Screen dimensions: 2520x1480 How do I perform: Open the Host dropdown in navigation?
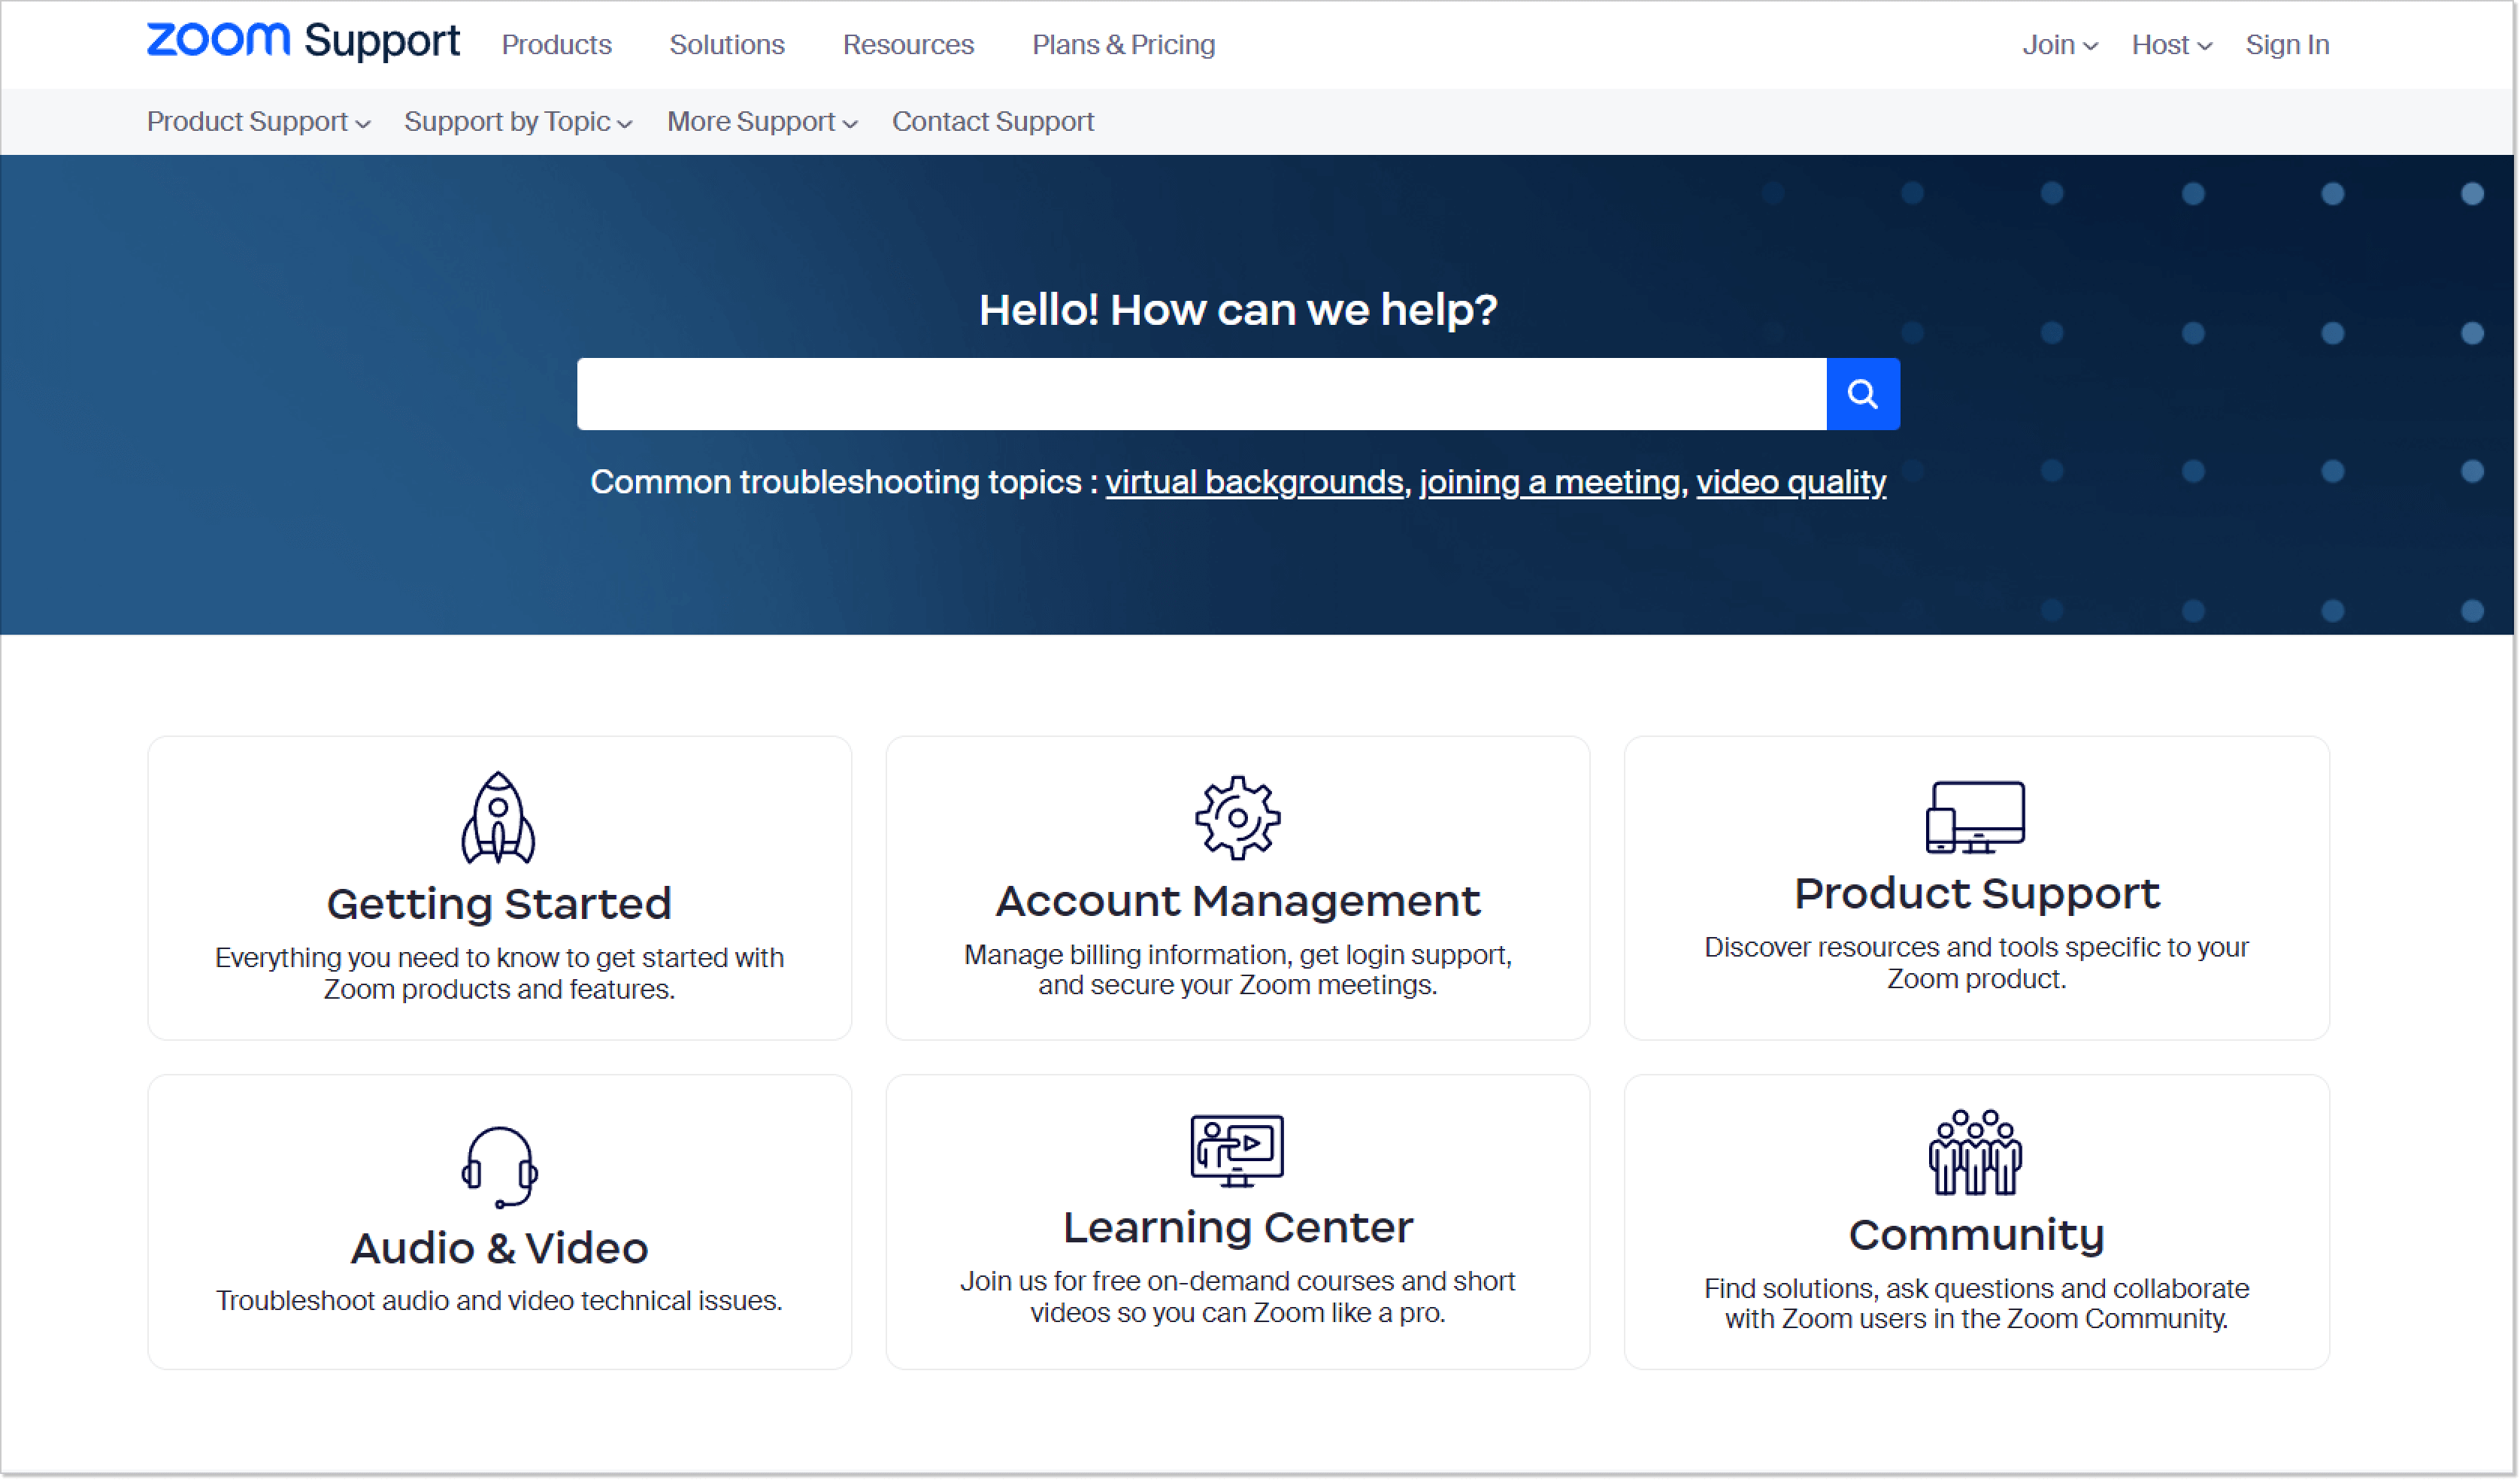tap(2170, 44)
